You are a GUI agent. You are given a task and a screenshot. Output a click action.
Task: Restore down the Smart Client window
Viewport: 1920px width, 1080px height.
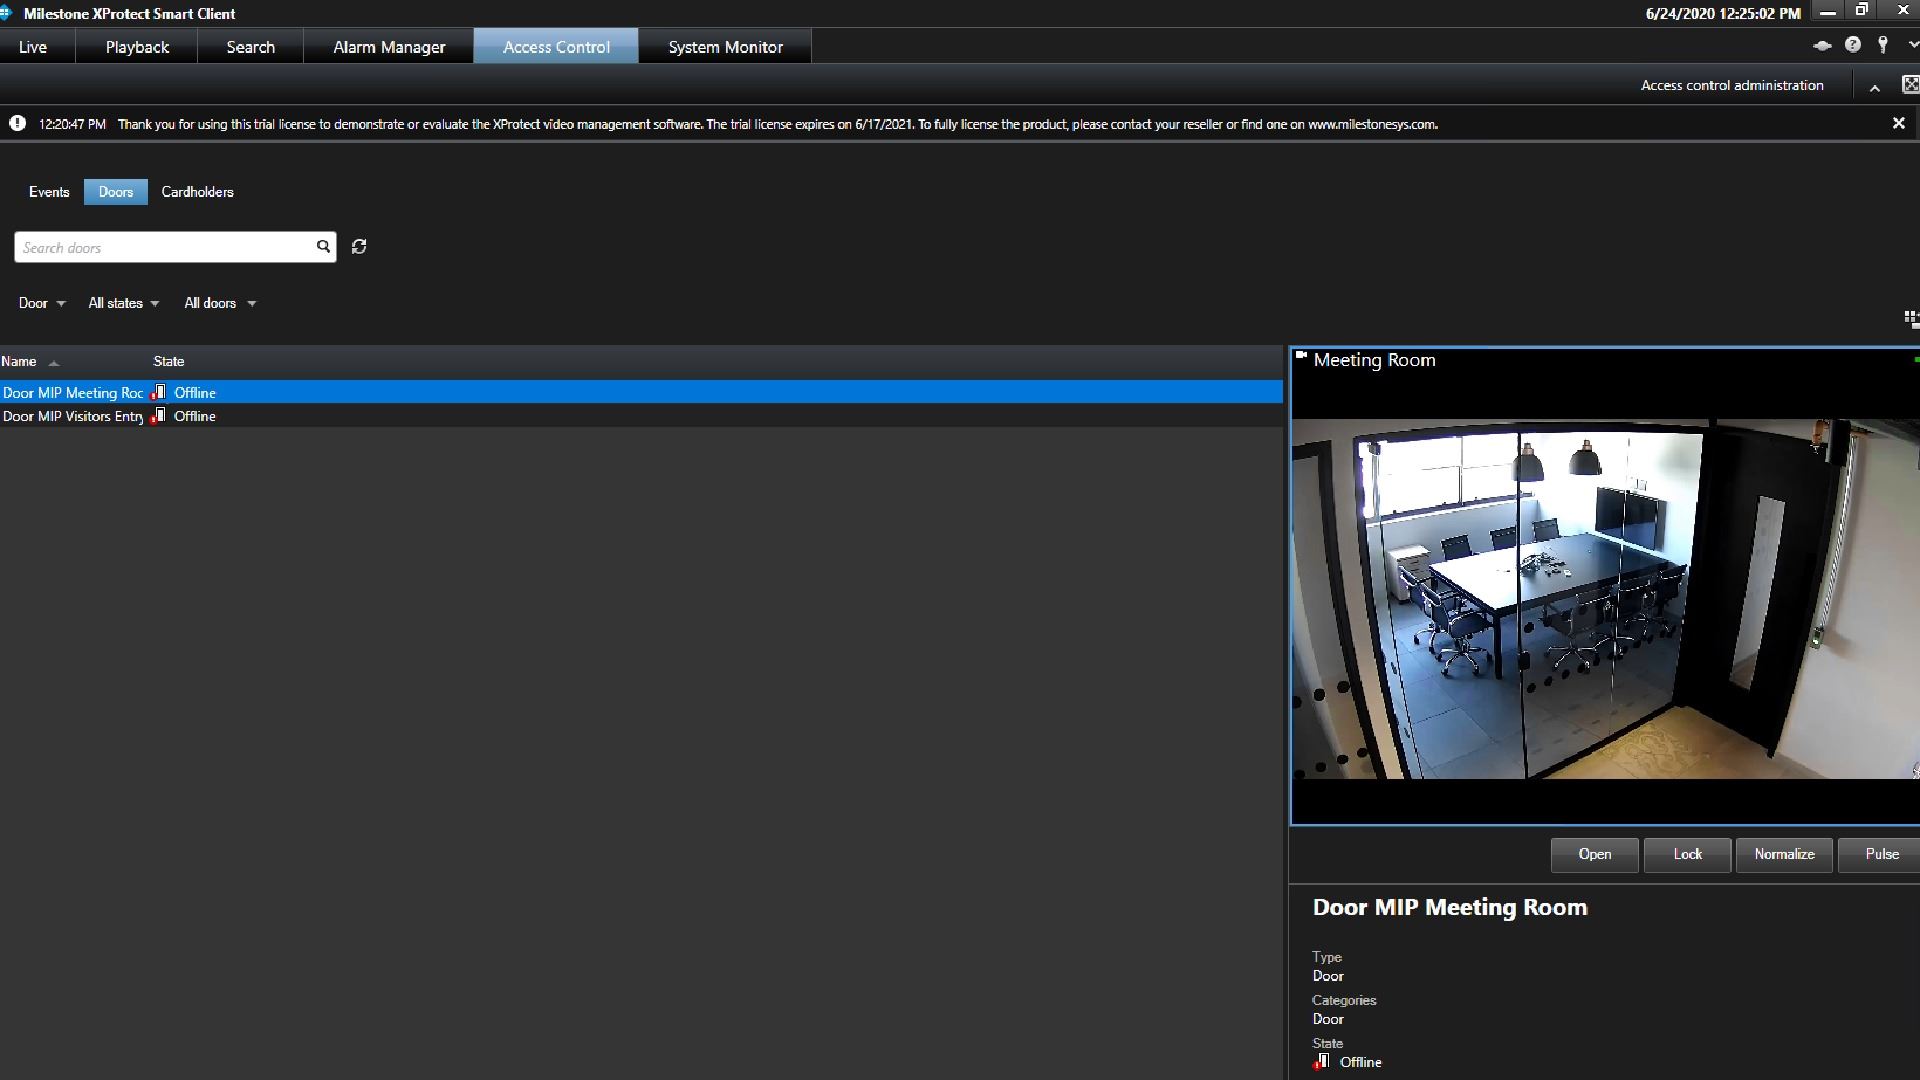pos(1861,11)
